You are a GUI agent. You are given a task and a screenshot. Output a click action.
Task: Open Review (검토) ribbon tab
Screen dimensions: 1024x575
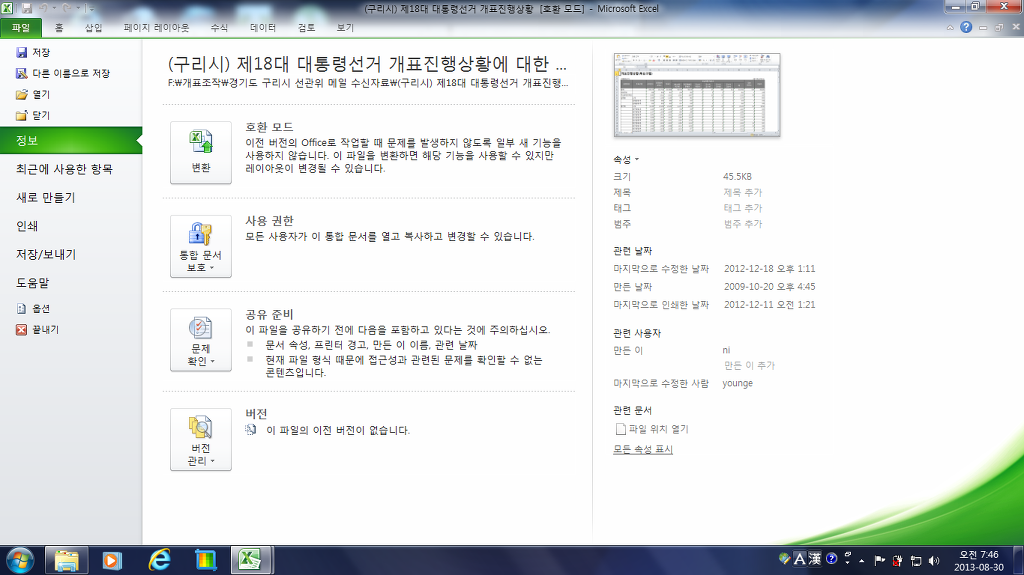tap(306, 27)
